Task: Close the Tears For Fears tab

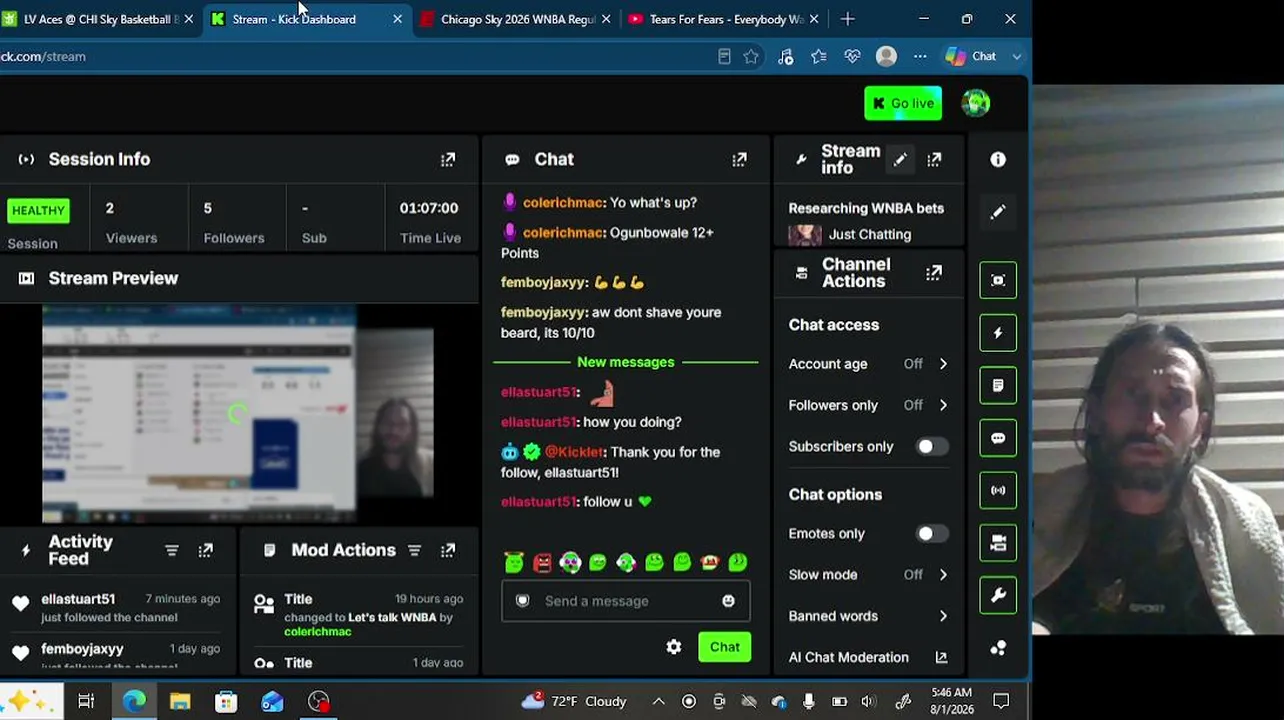Action: 813,19
